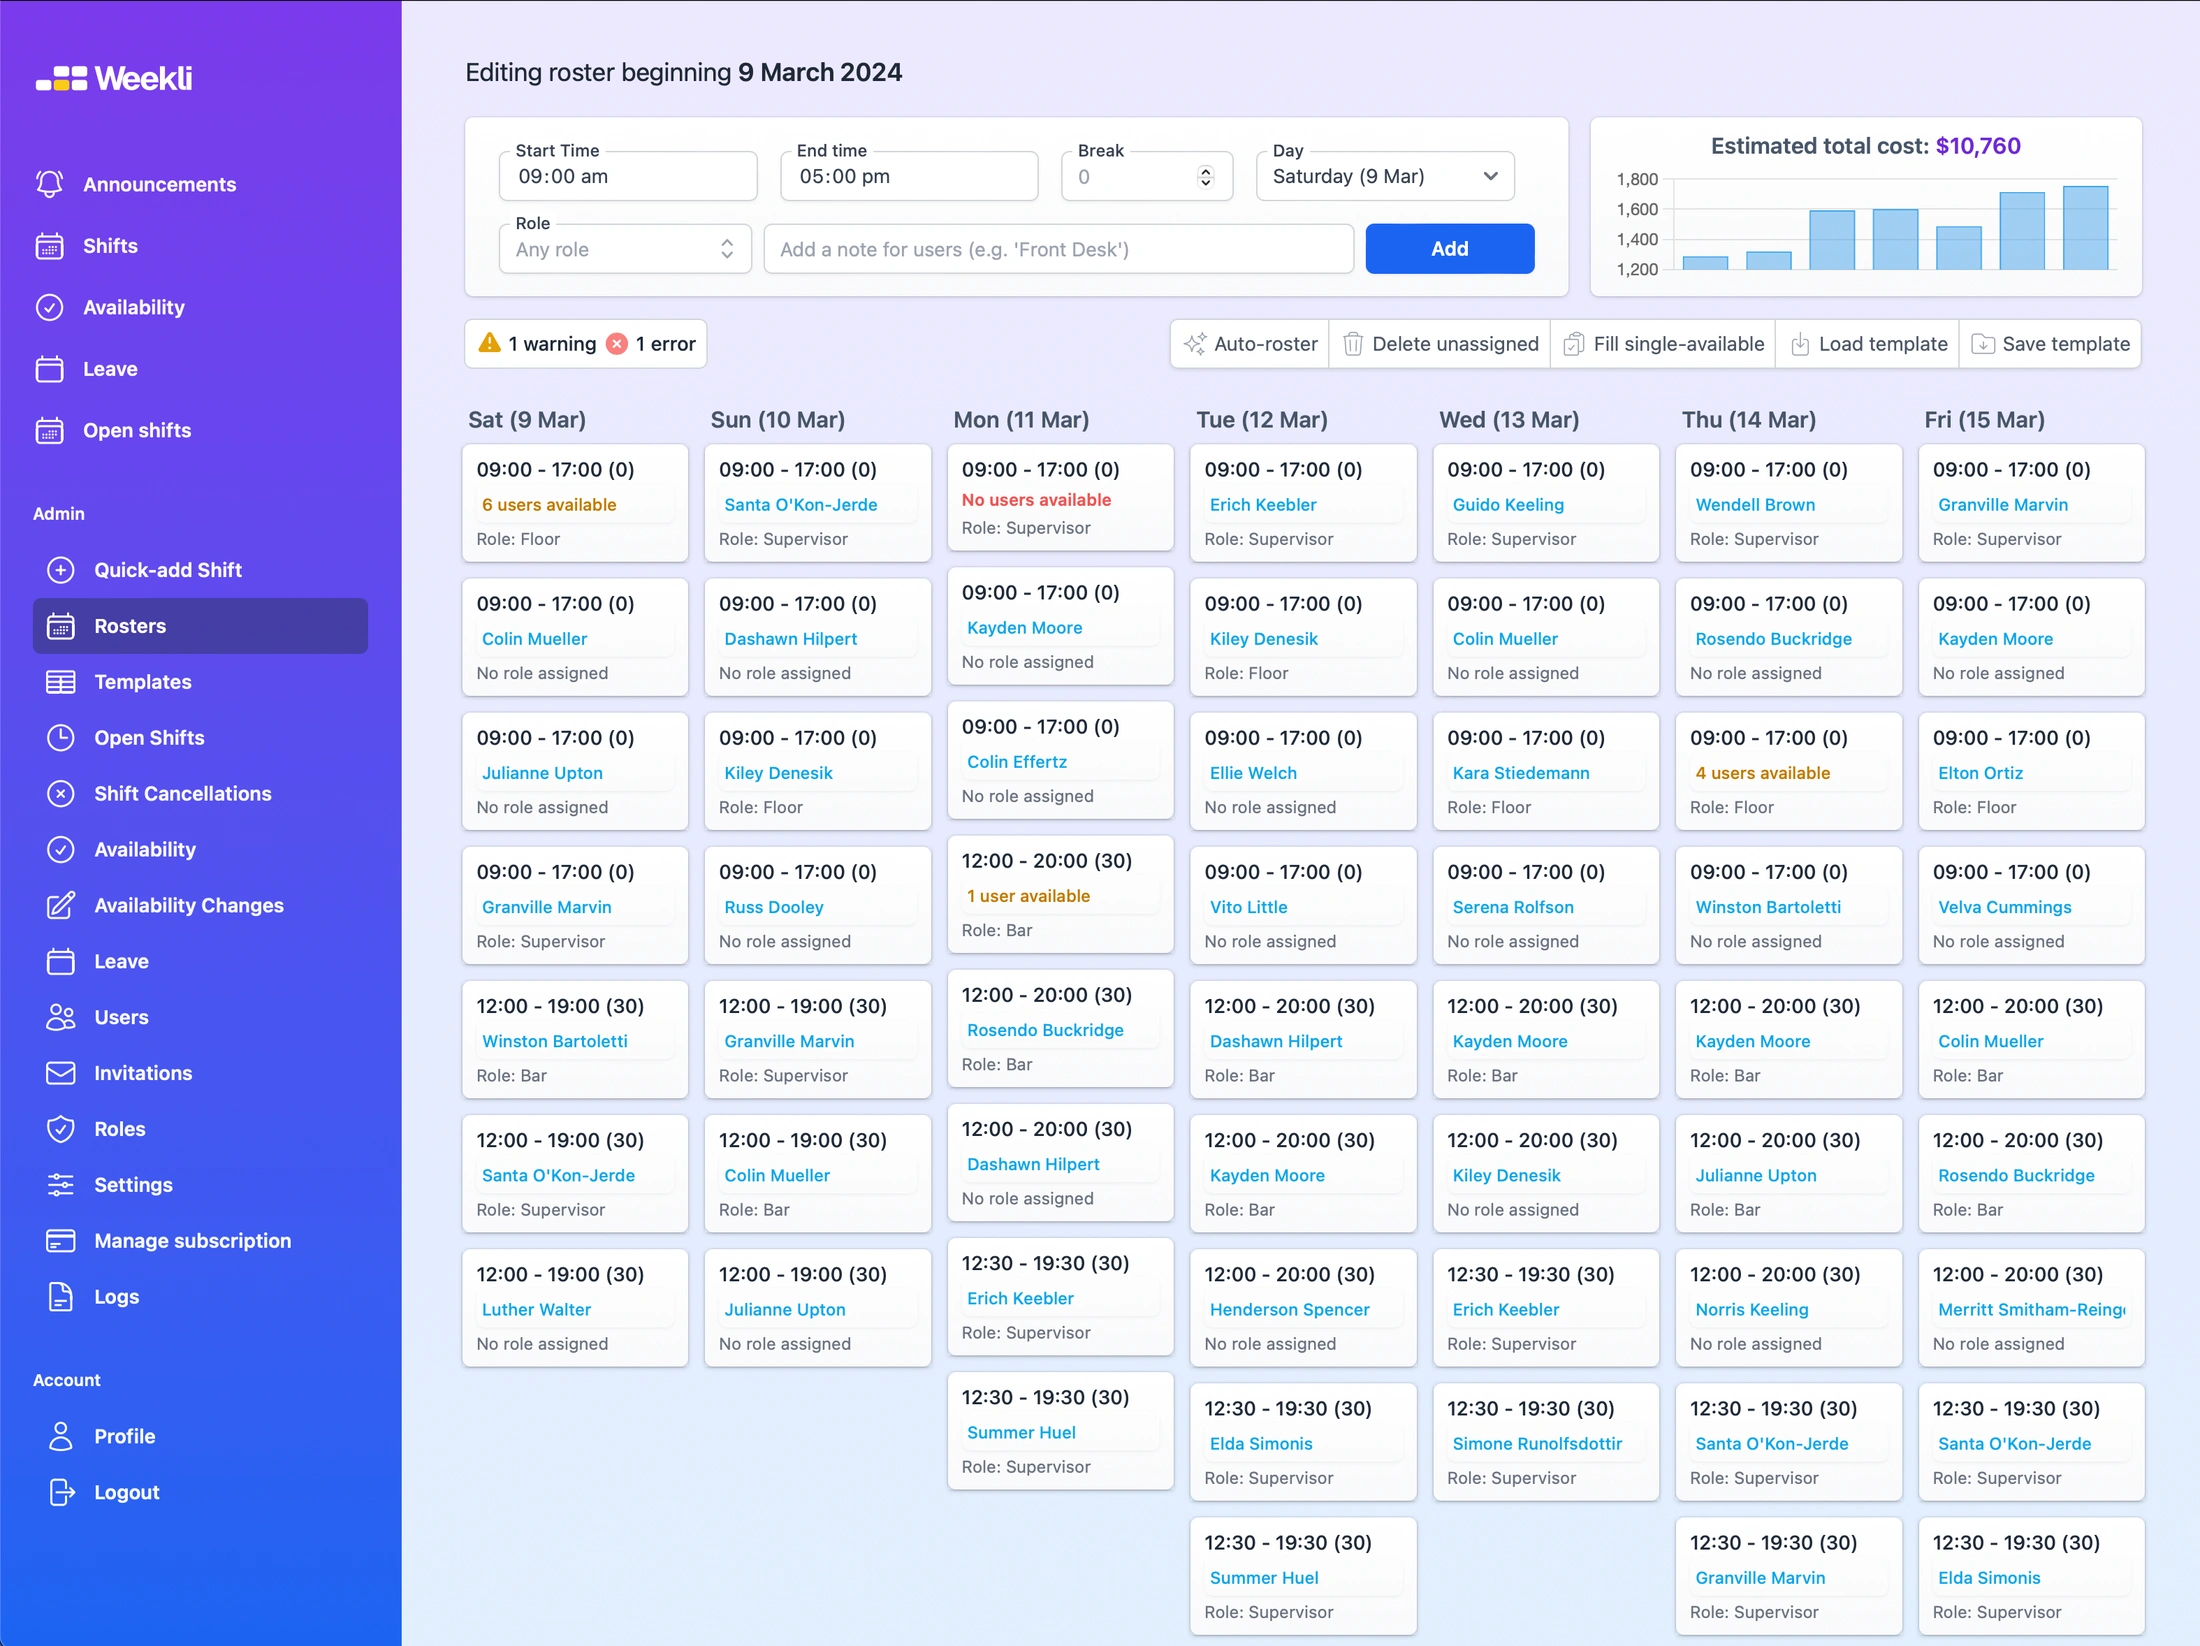2200x1646 pixels.
Task: Click the Auto-roster sparkle icon
Action: click(1194, 344)
